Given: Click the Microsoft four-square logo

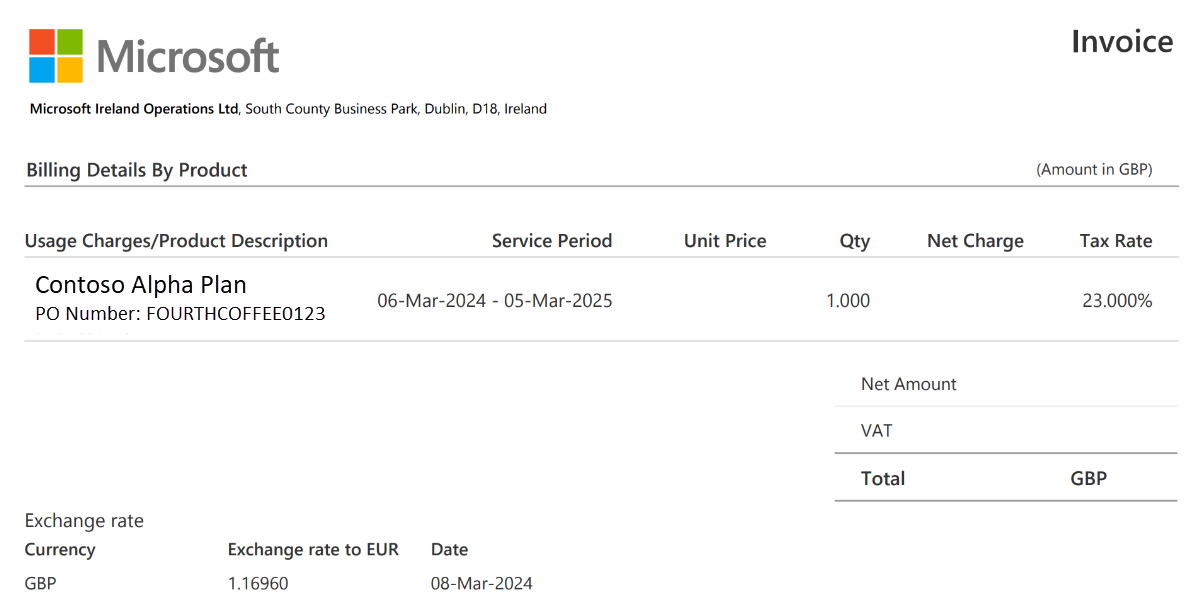Looking at the screenshot, I should coord(56,56).
